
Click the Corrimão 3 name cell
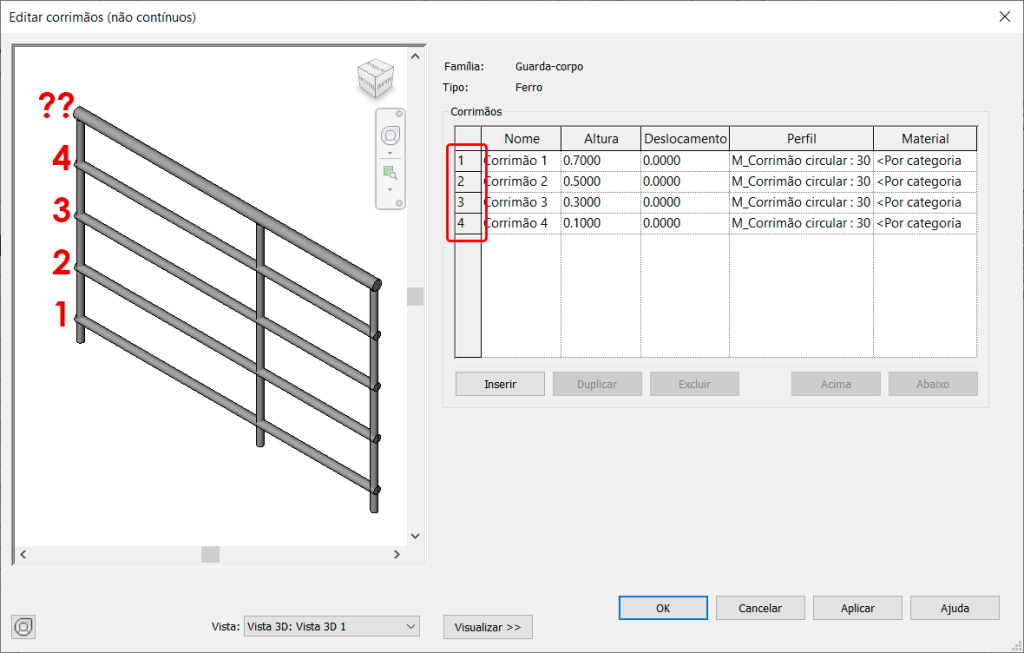[x=521, y=202]
